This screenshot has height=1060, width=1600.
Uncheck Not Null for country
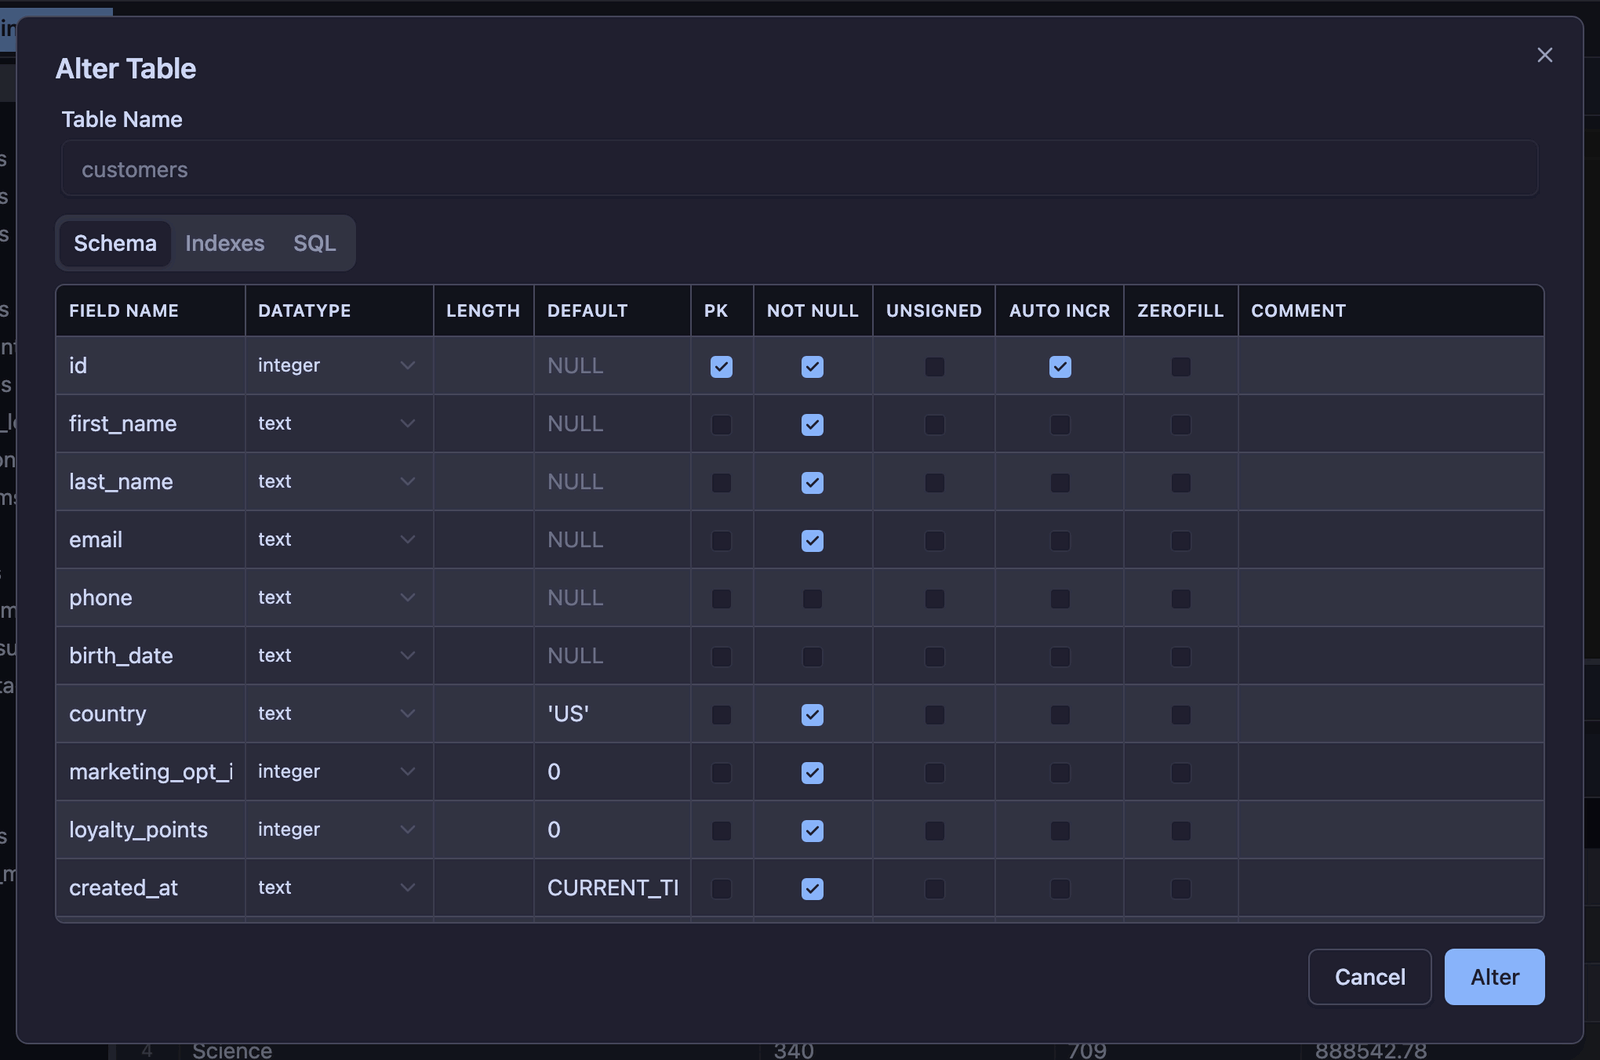pyautogui.click(x=812, y=715)
